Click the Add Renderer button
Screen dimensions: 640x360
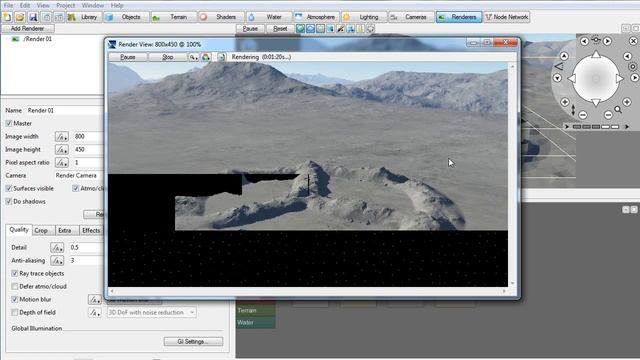(27, 29)
